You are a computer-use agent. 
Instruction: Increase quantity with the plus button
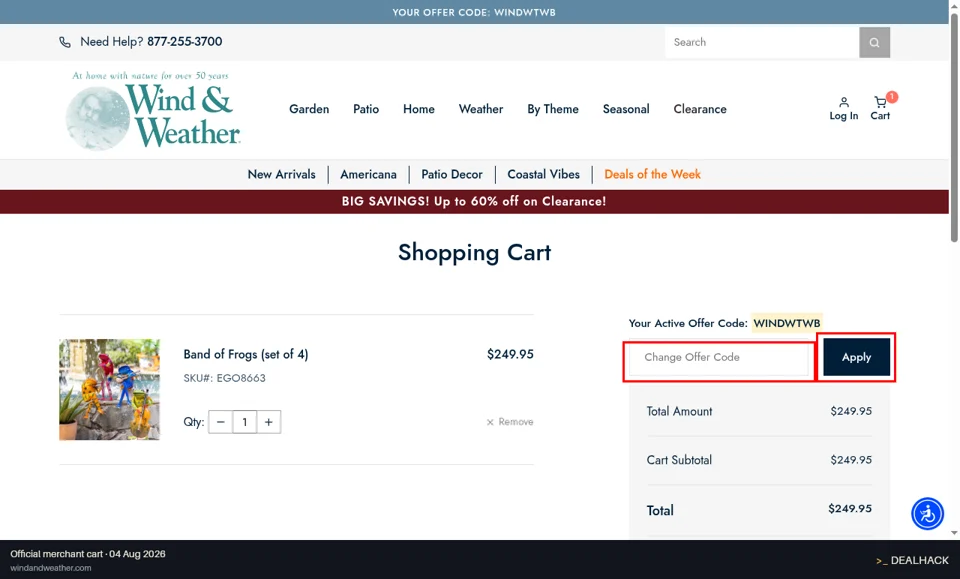[x=268, y=422]
